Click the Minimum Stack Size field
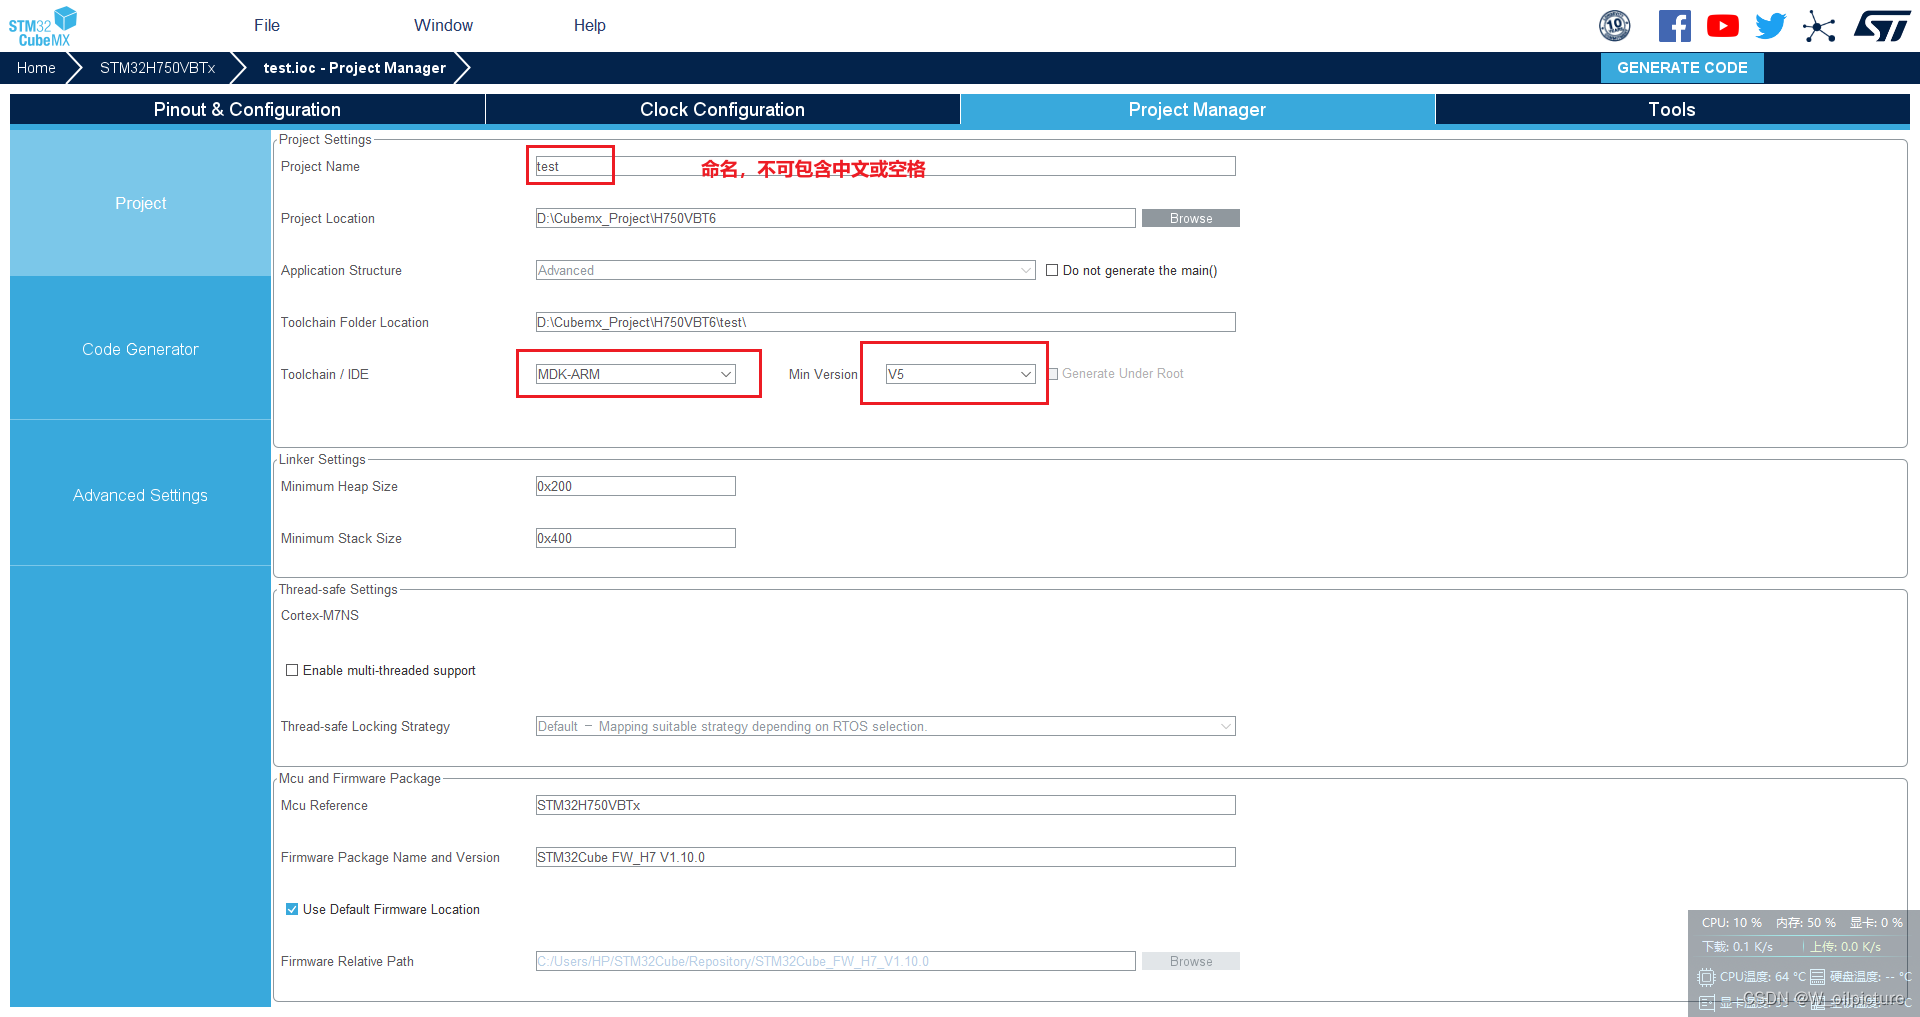Image resolution: width=1920 pixels, height=1017 pixels. [635, 538]
